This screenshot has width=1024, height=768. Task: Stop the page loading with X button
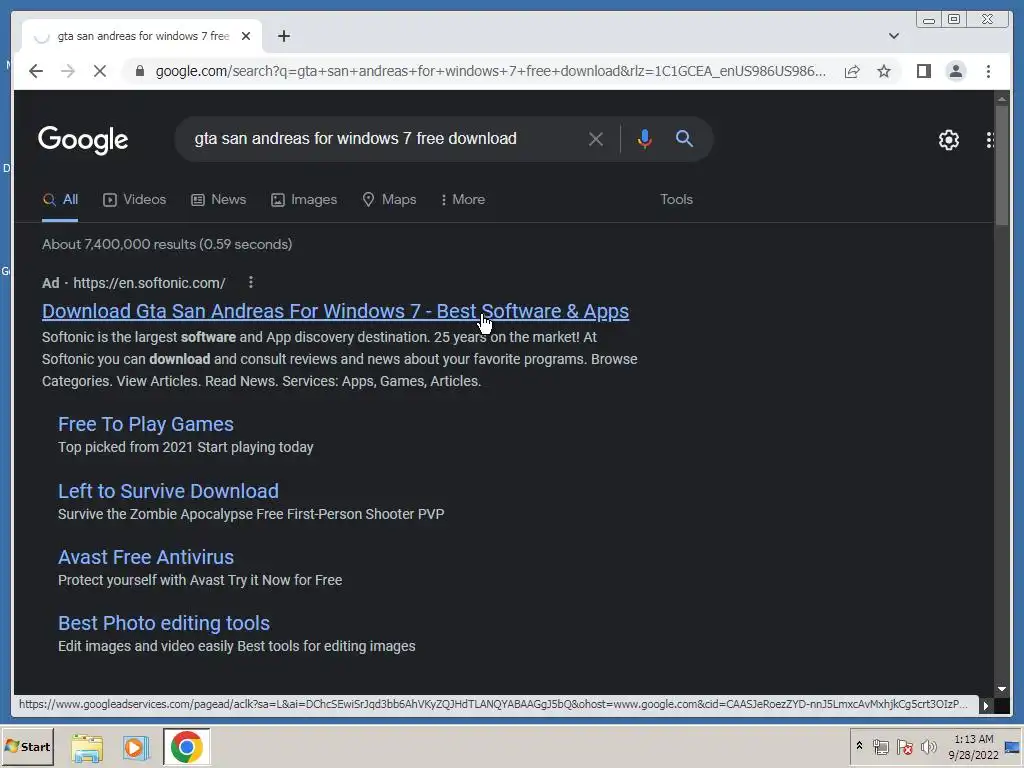99,71
